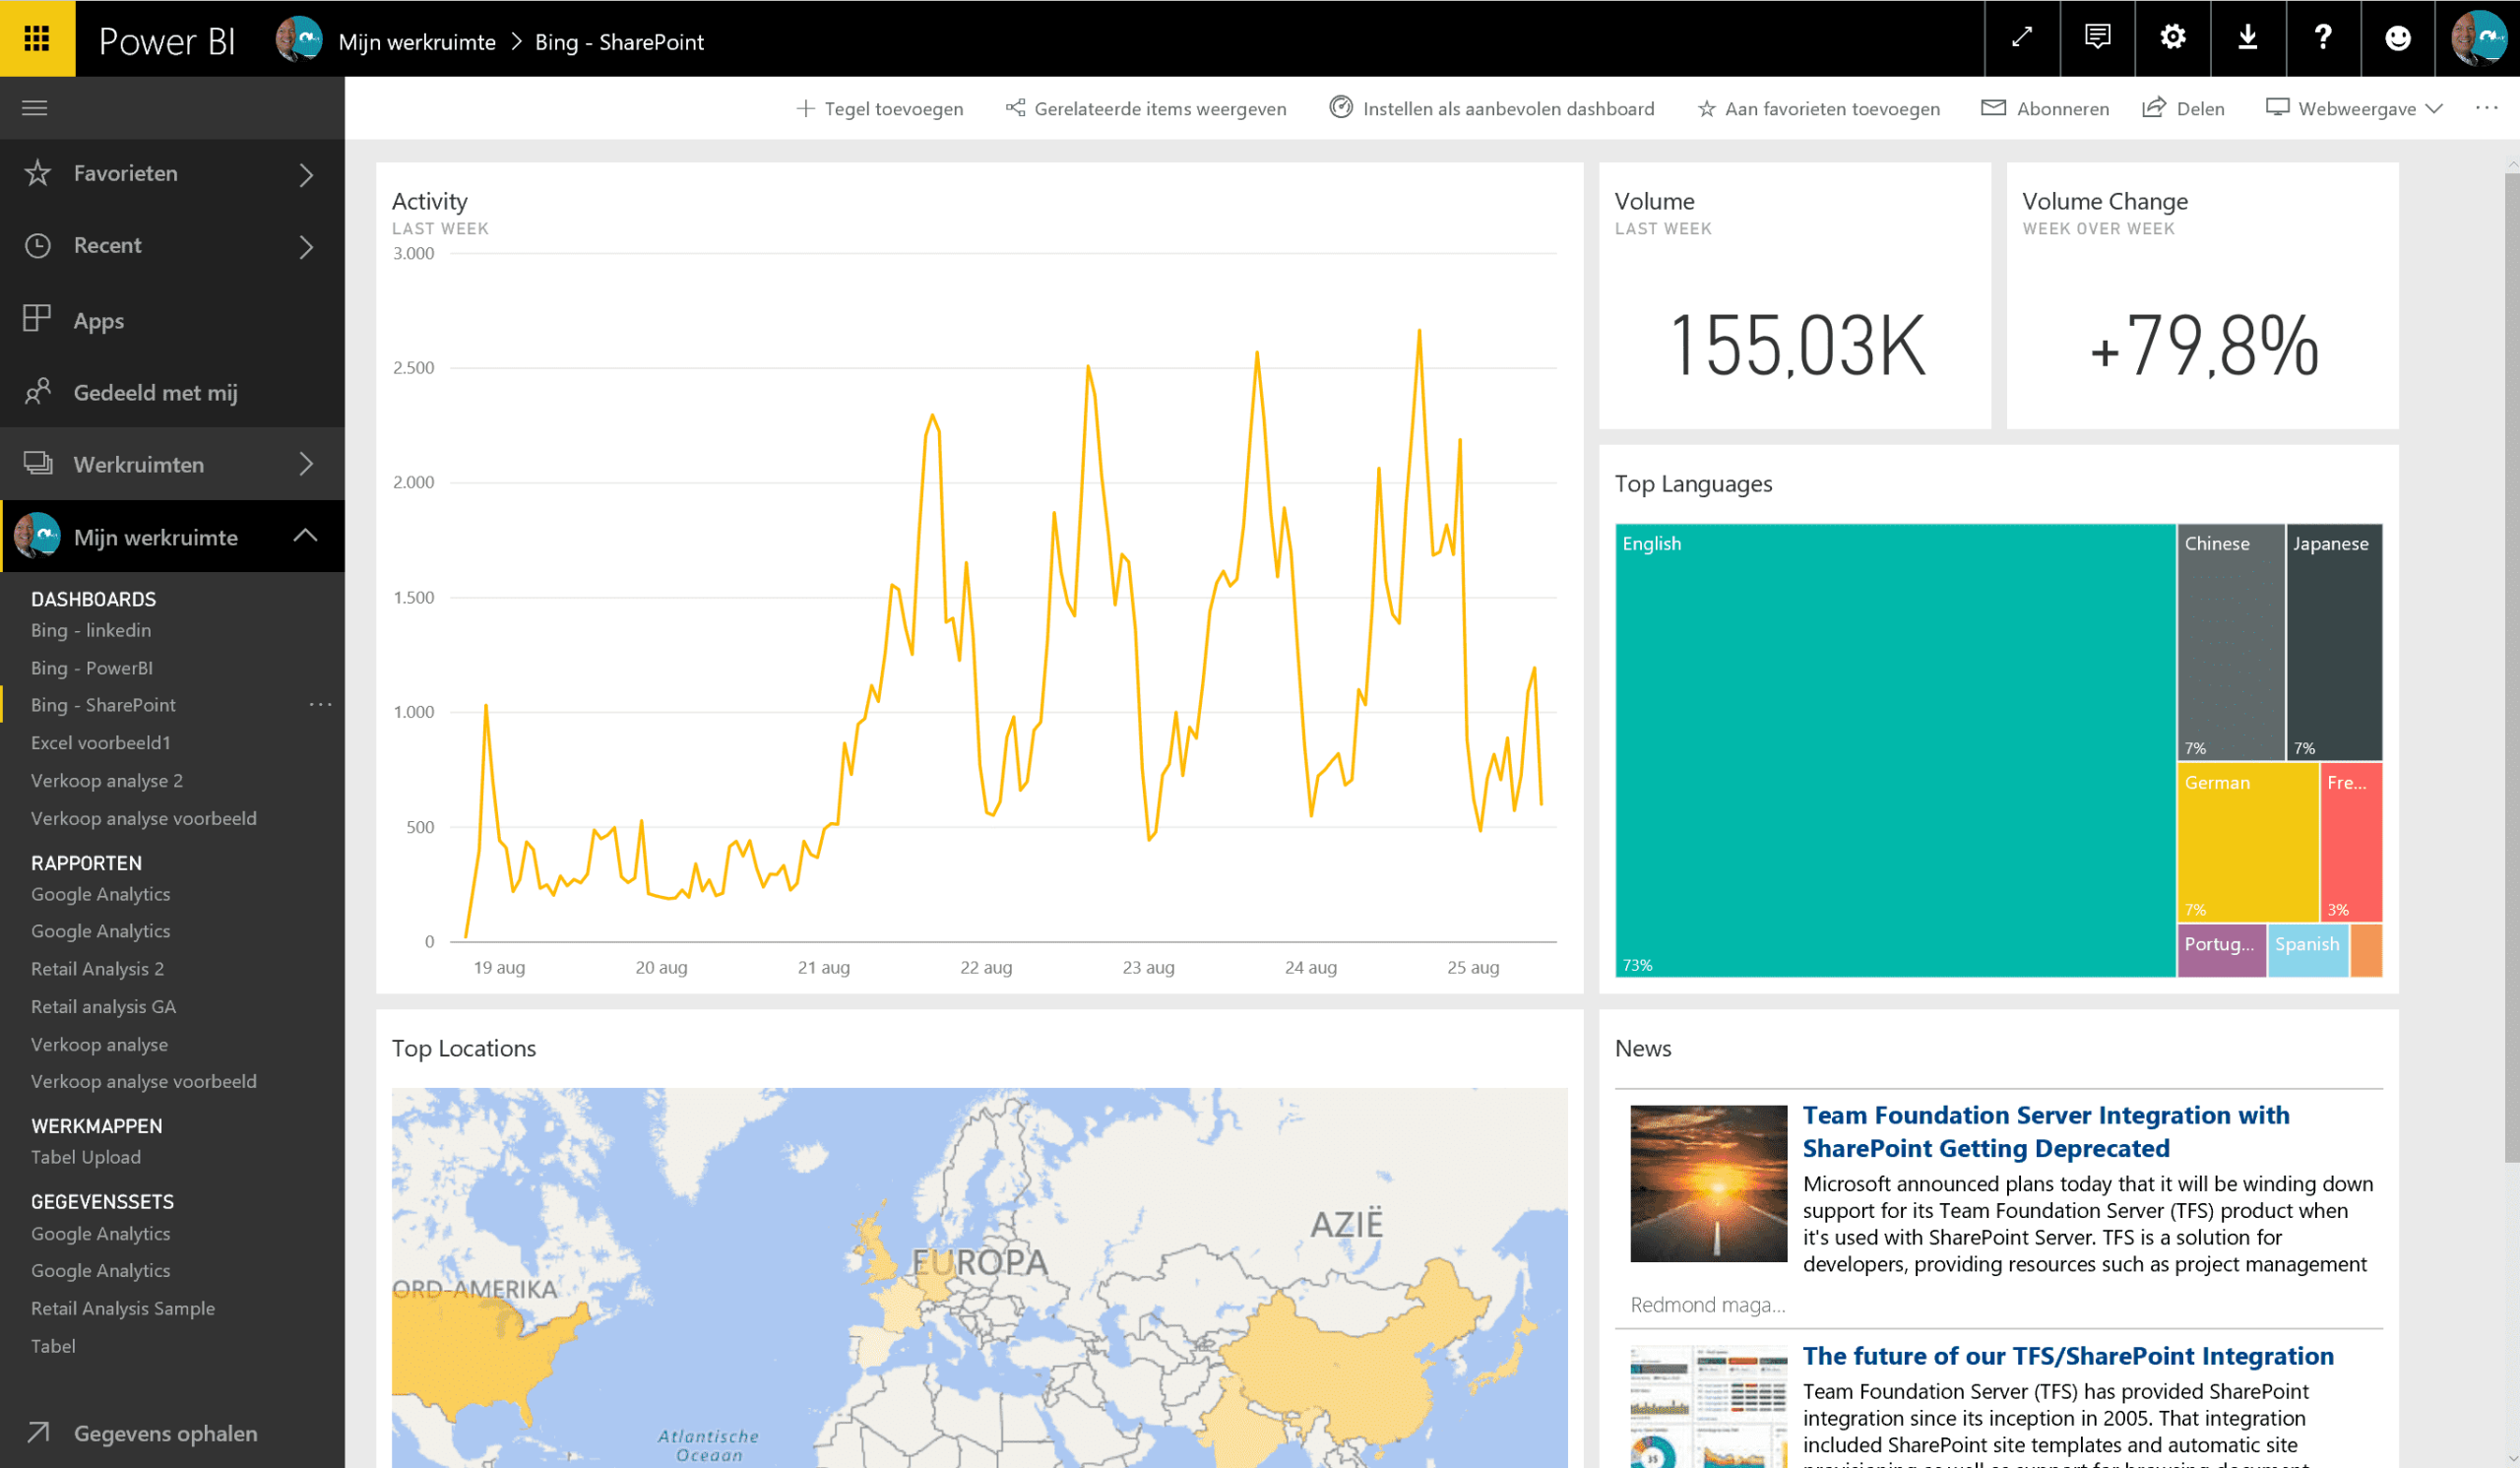Screen dimensions: 2520x1468
Task: Click the RAPPORTEN section header
Action: [x=87, y=863]
